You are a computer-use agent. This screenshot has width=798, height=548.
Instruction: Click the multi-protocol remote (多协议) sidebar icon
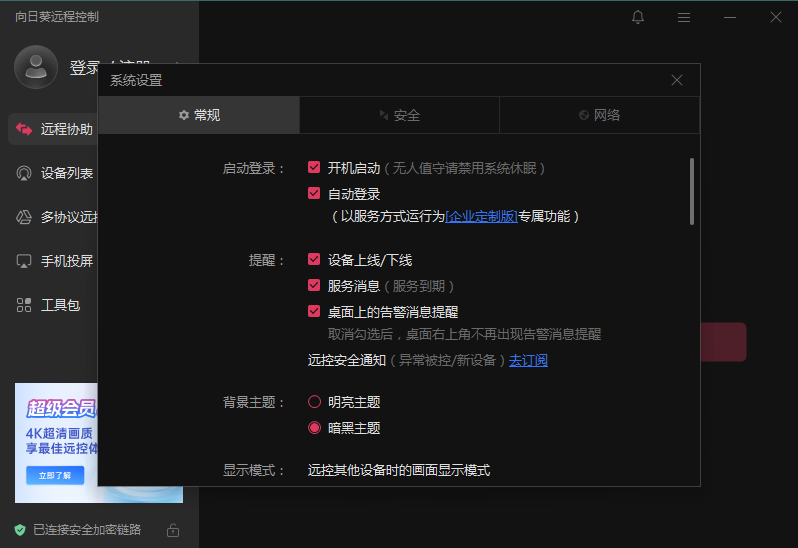tap(24, 217)
